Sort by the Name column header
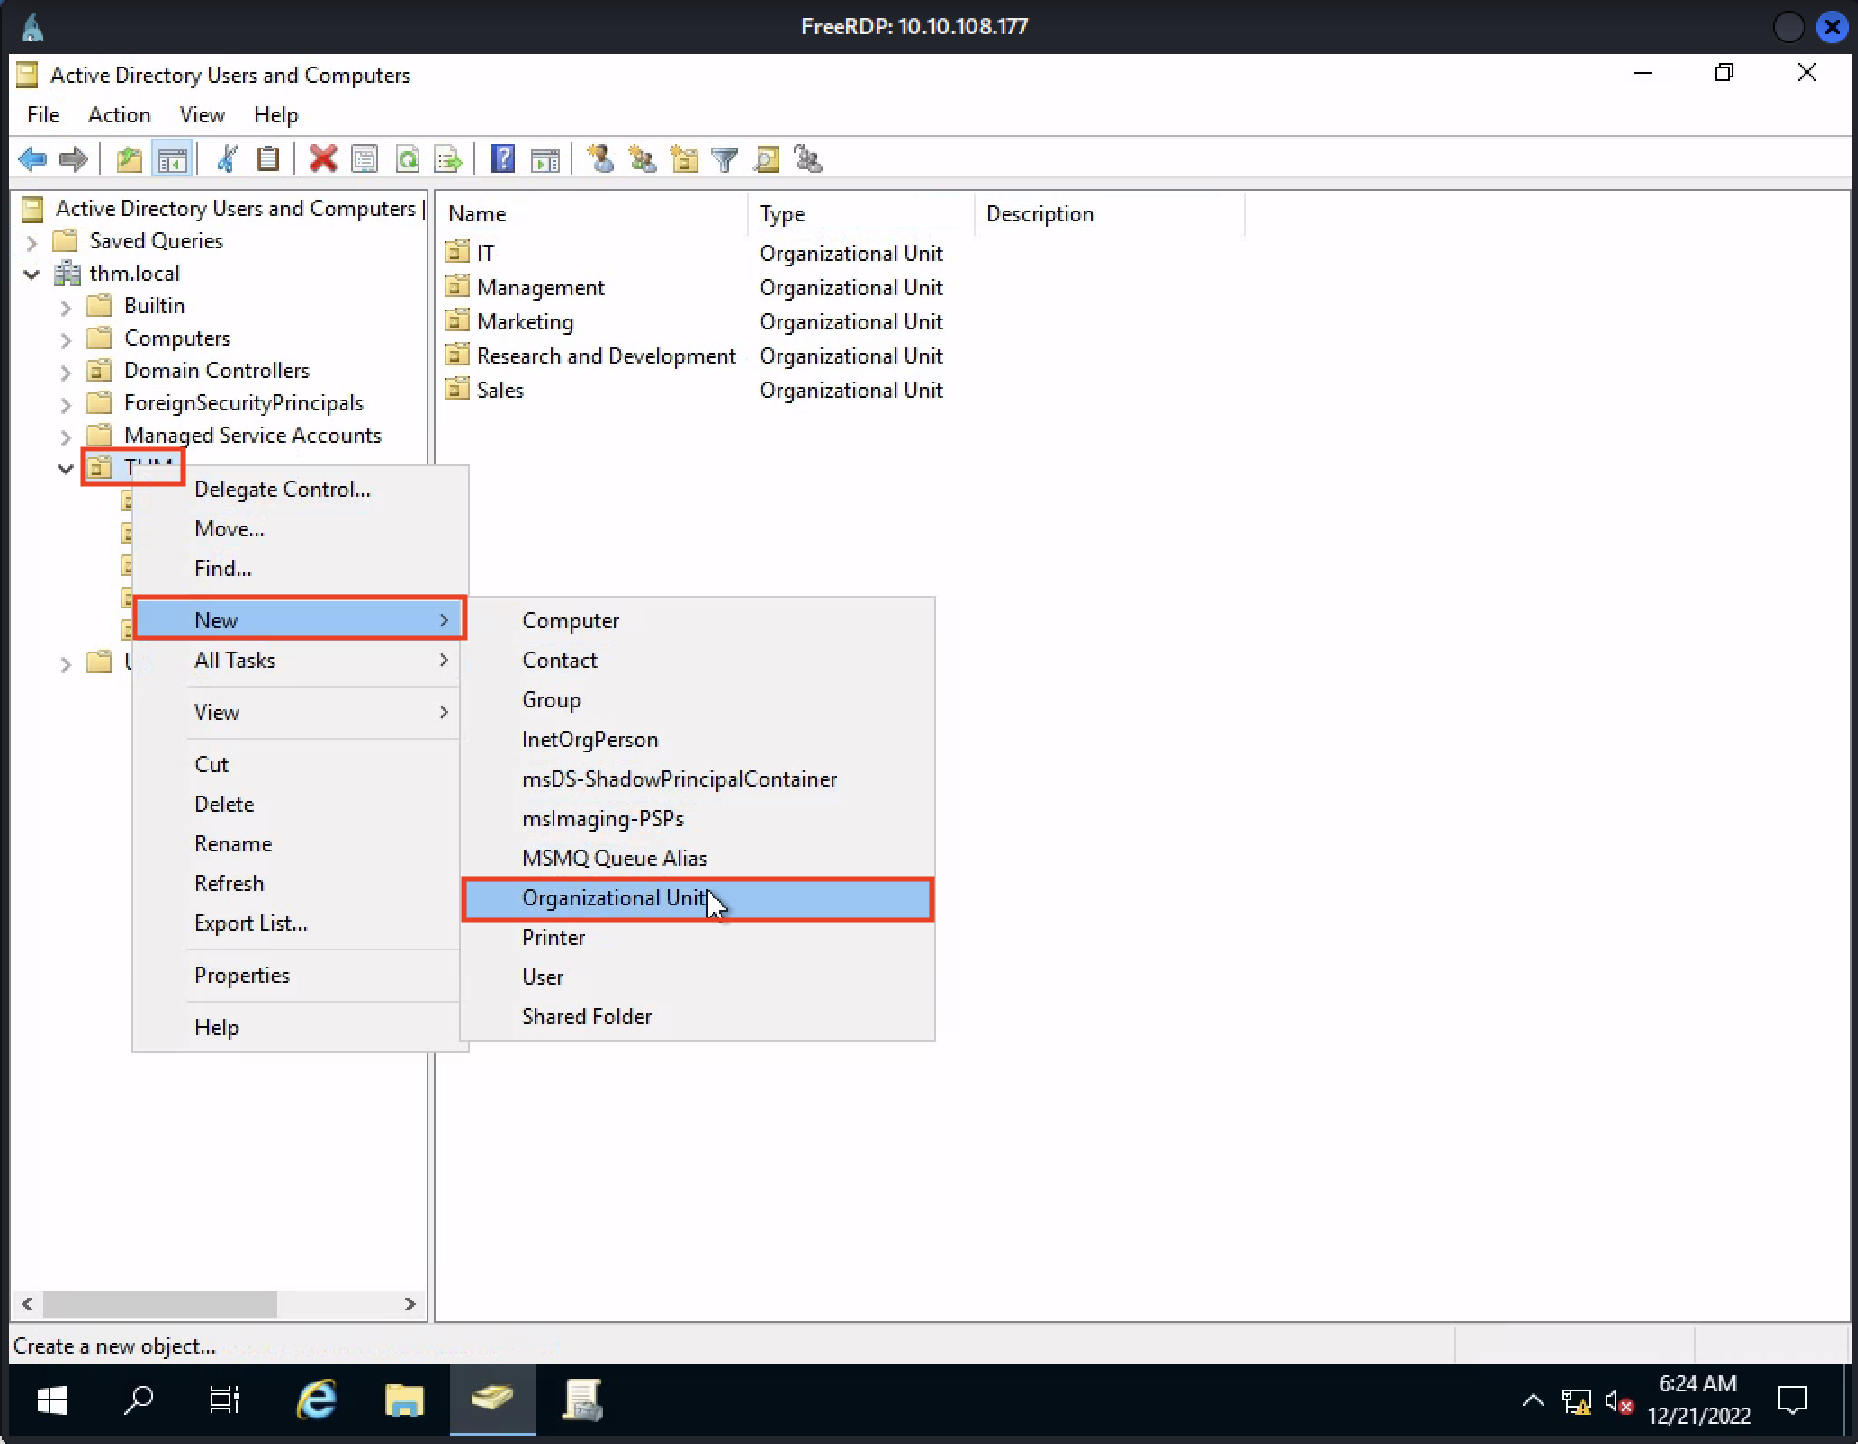The height and width of the screenshot is (1444, 1858). pos(594,214)
